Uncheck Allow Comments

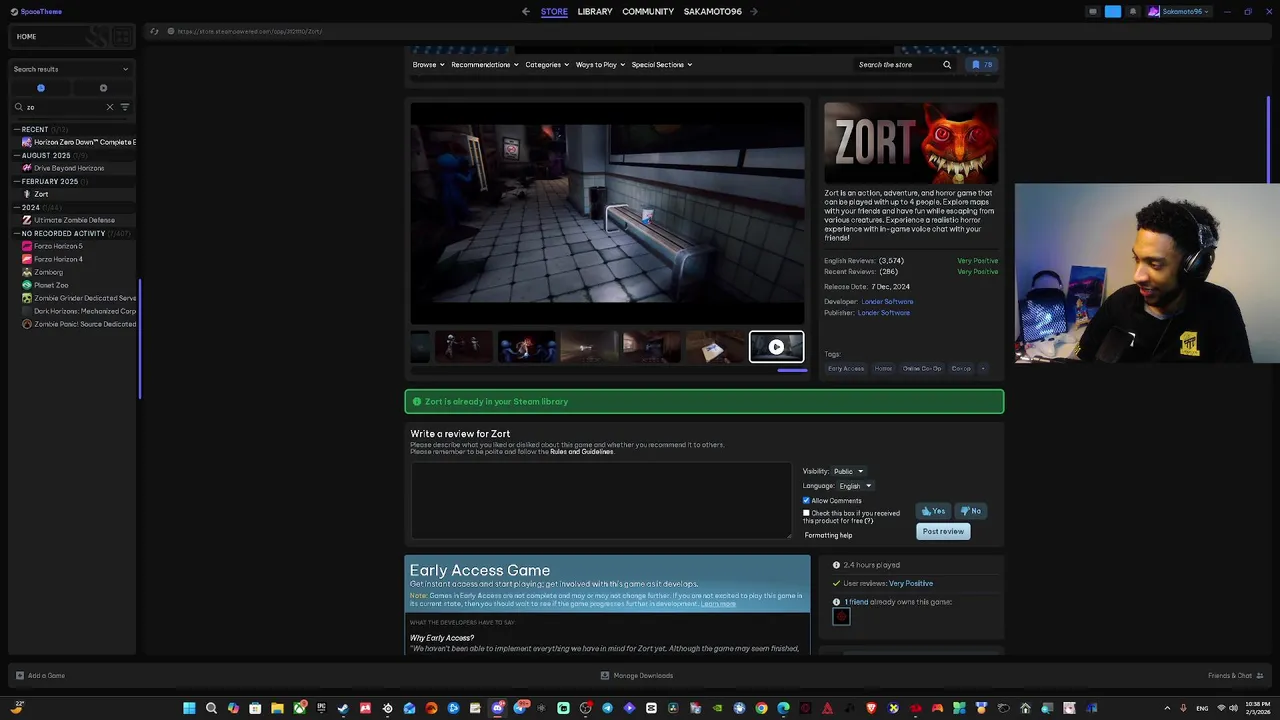point(806,500)
